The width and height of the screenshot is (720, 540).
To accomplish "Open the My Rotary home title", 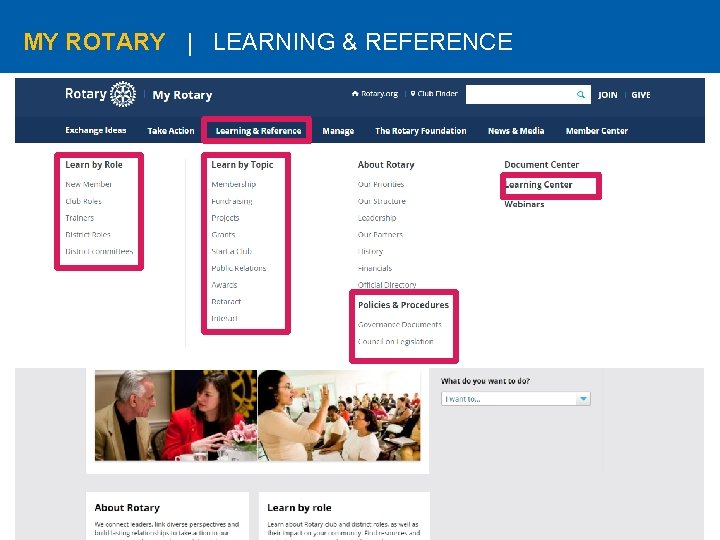I will (x=182, y=95).
